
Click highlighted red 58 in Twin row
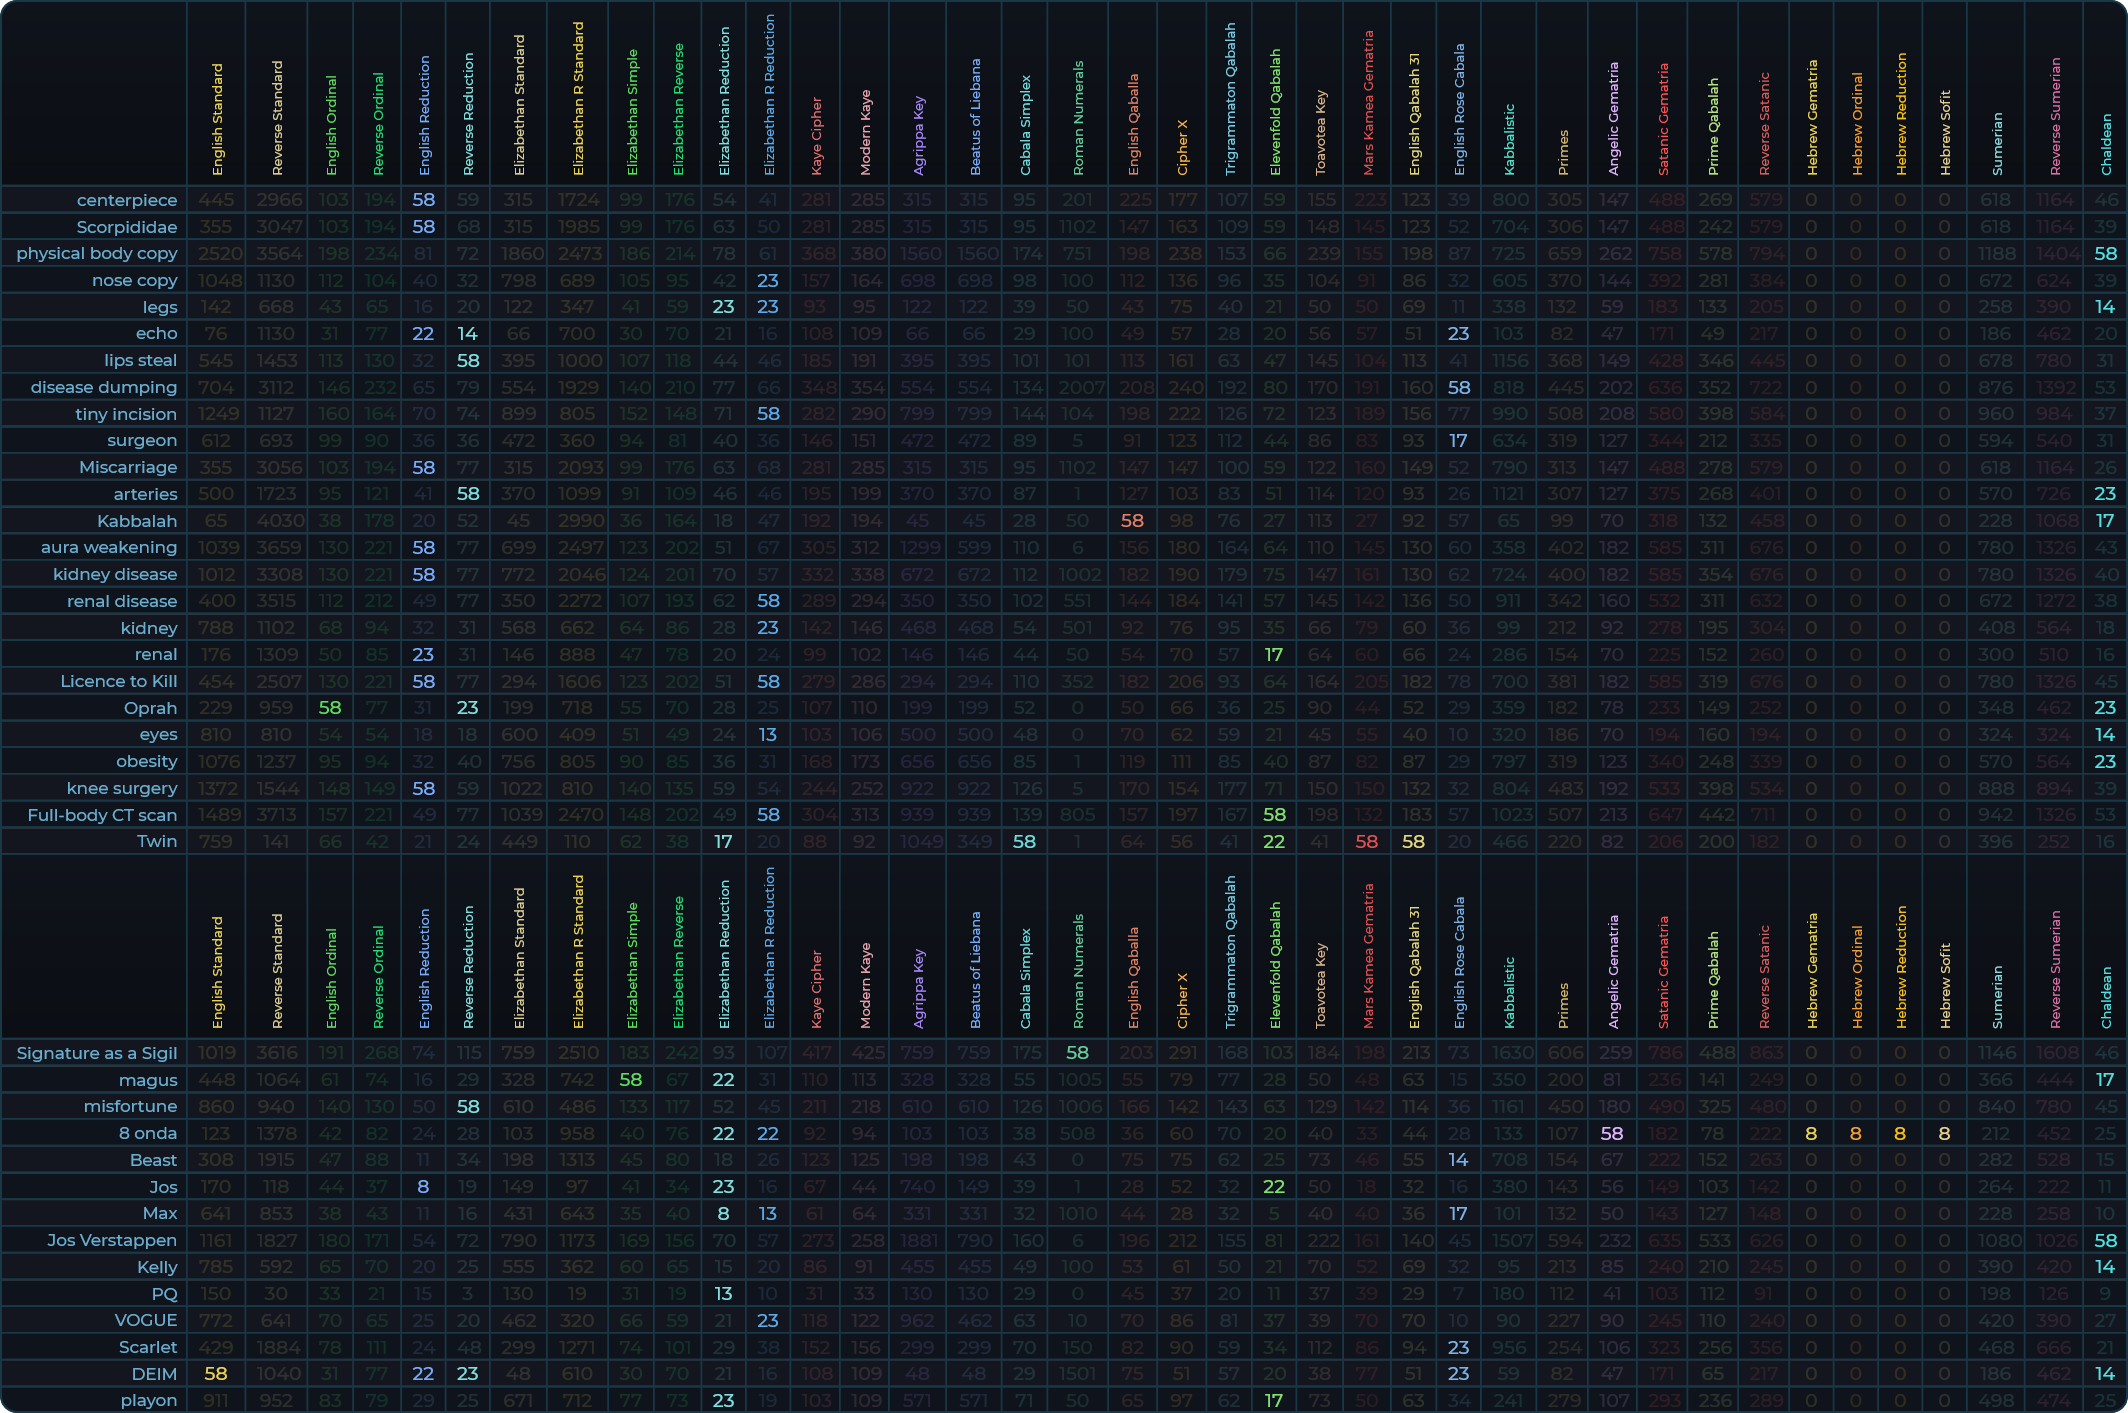pos(1366,842)
